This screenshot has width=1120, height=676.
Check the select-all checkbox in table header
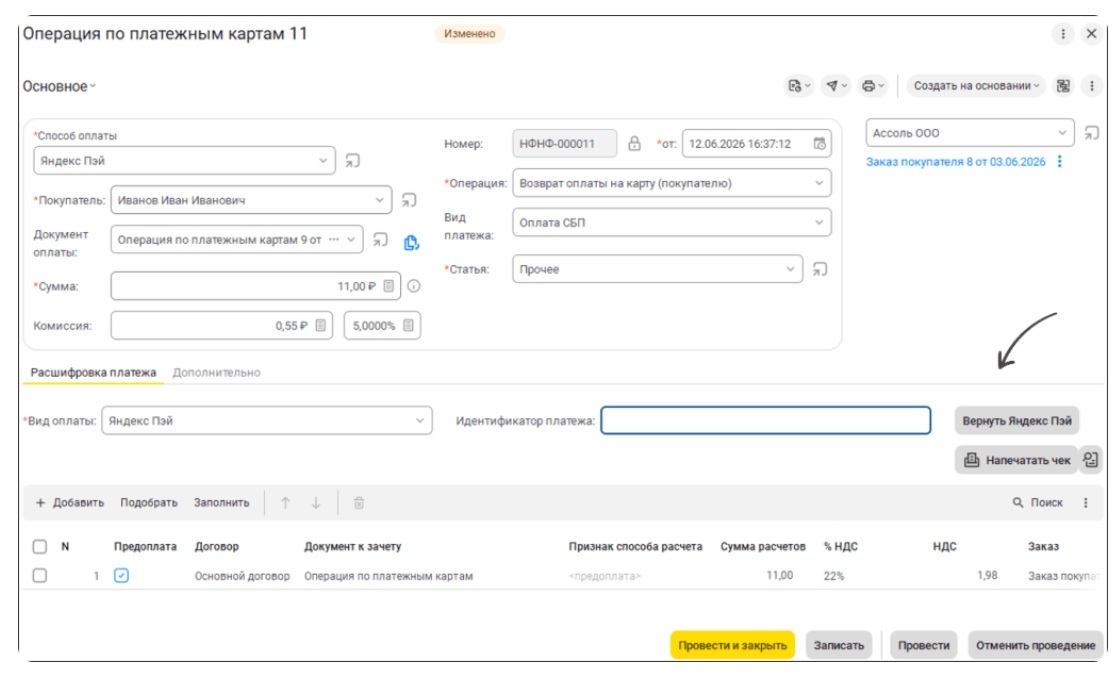40,547
